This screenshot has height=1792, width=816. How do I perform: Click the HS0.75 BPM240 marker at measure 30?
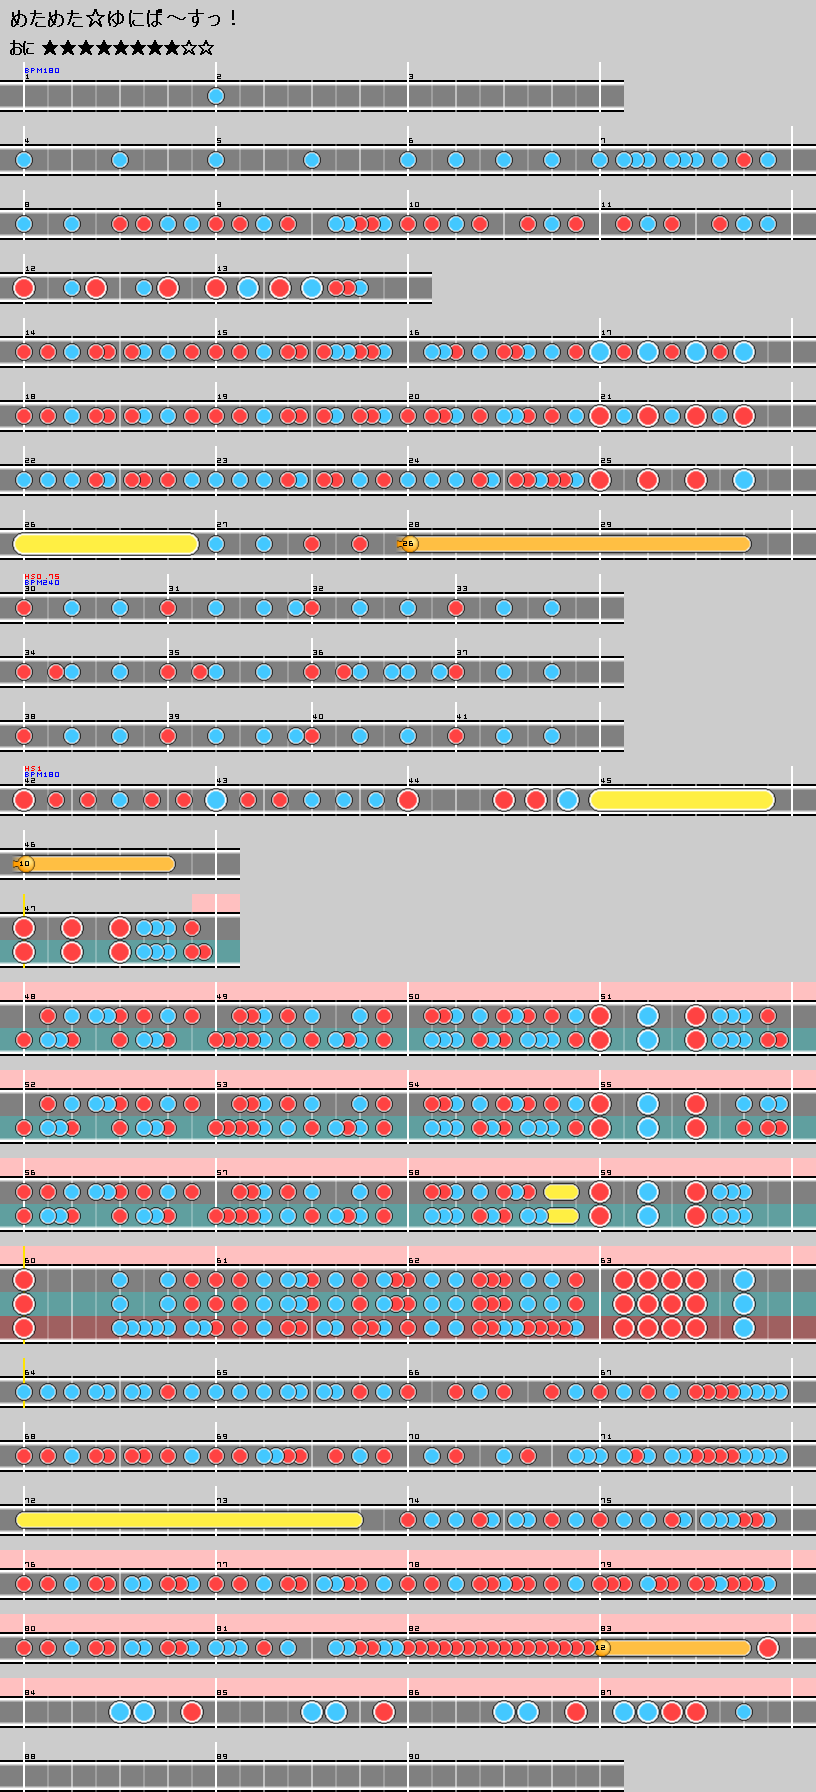click(42, 579)
